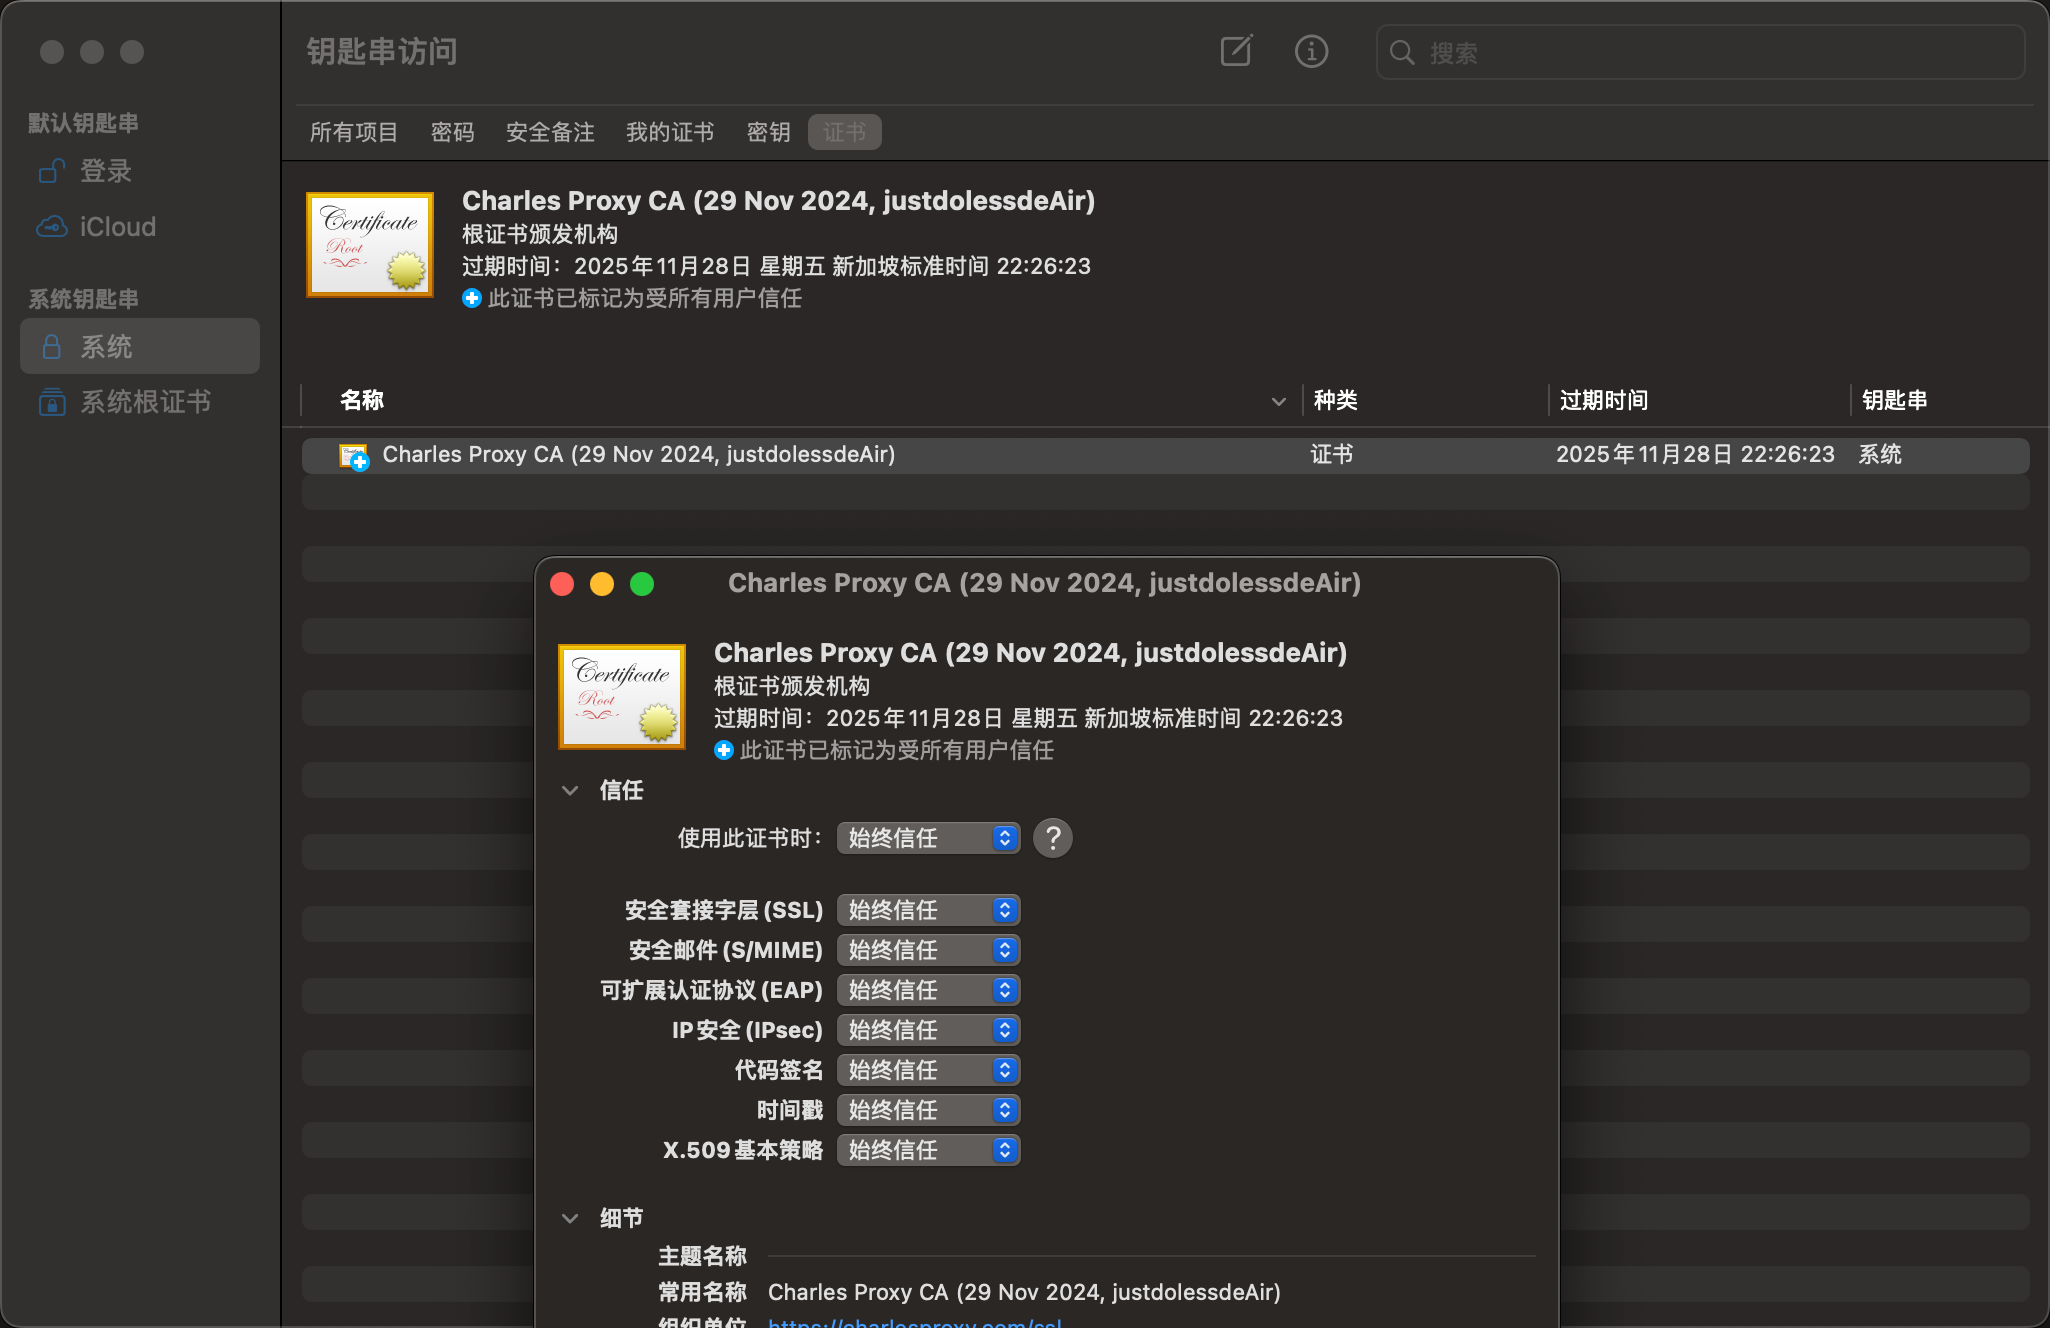2050x1328 pixels.
Task: Click the info icon in the toolbar
Action: (x=1311, y=51)
